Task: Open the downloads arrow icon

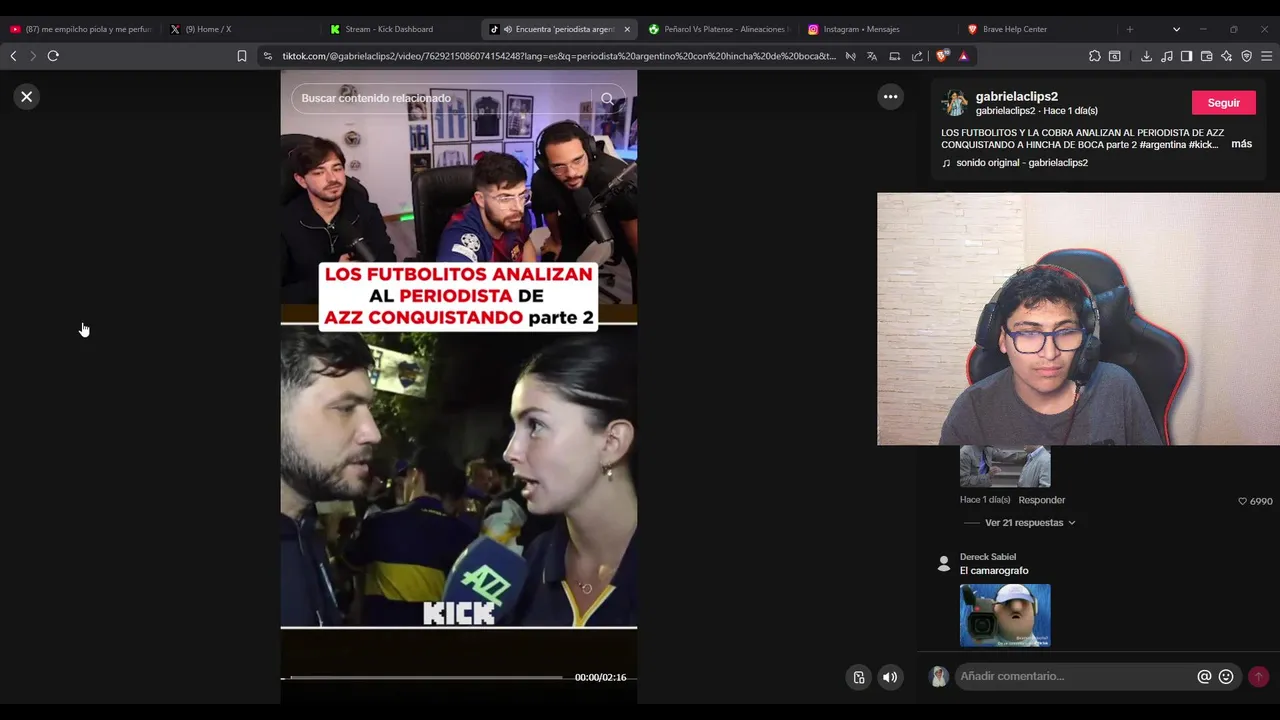Action: 1146,56
